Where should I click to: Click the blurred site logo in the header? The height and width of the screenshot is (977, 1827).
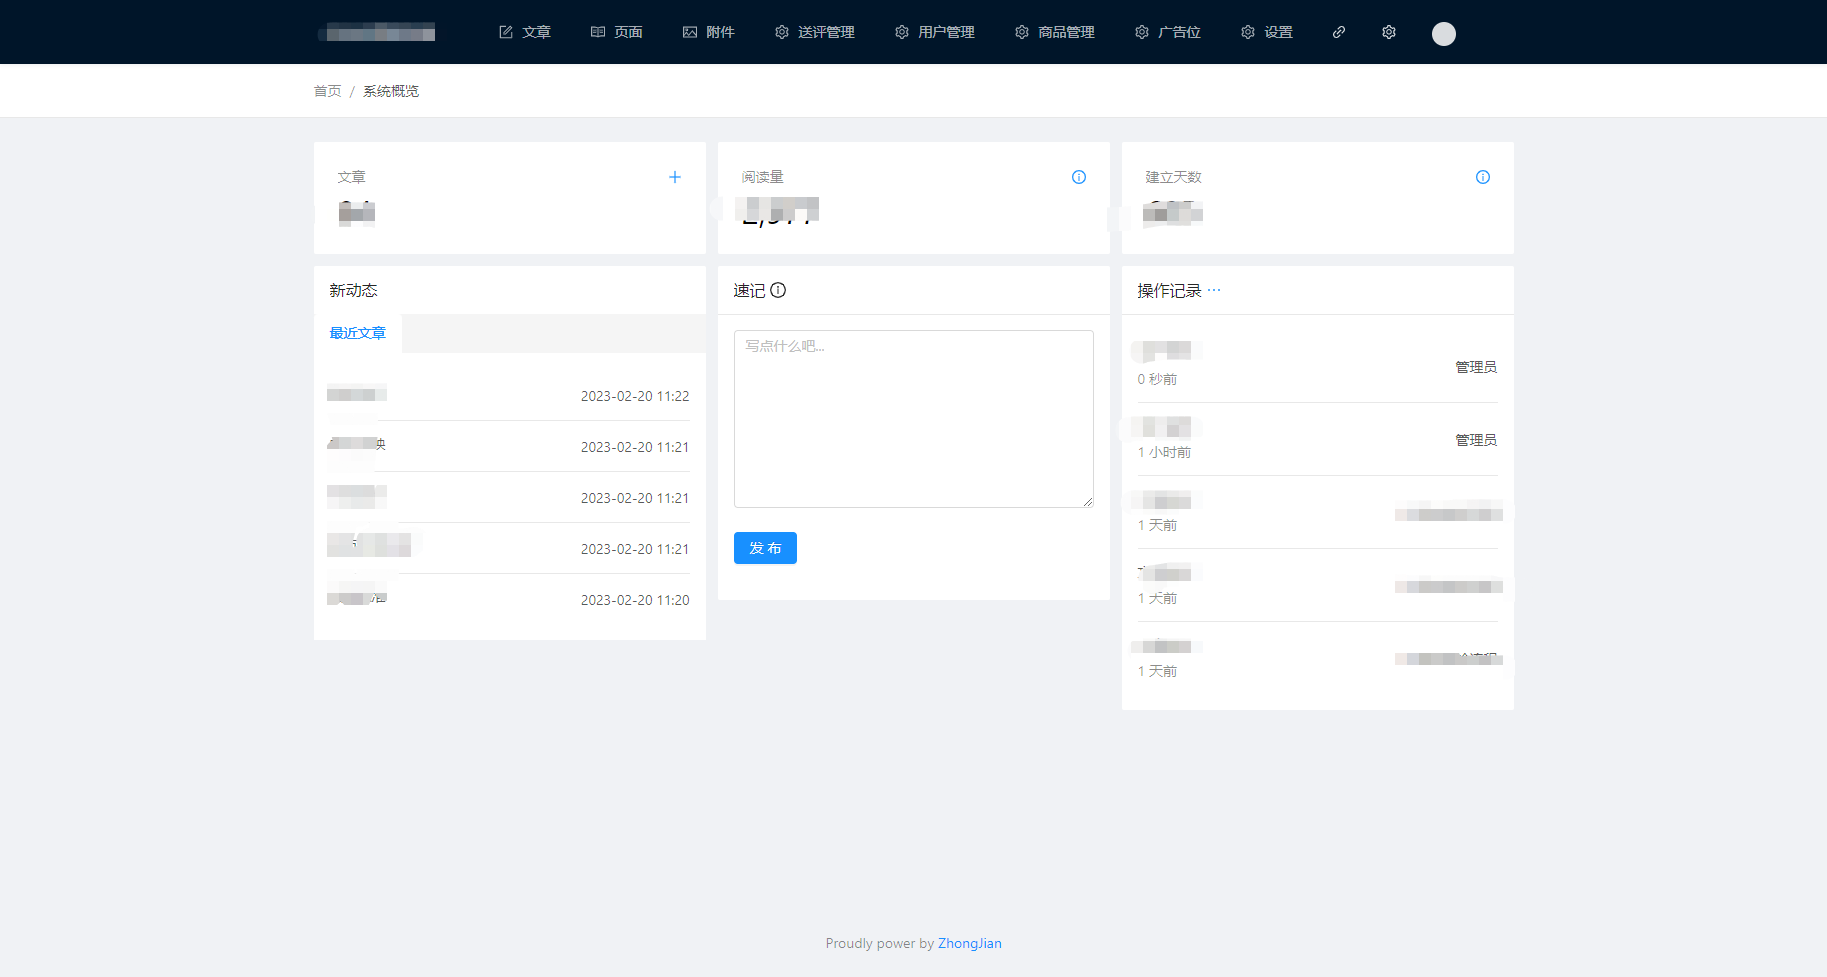(x=378, y=33)
